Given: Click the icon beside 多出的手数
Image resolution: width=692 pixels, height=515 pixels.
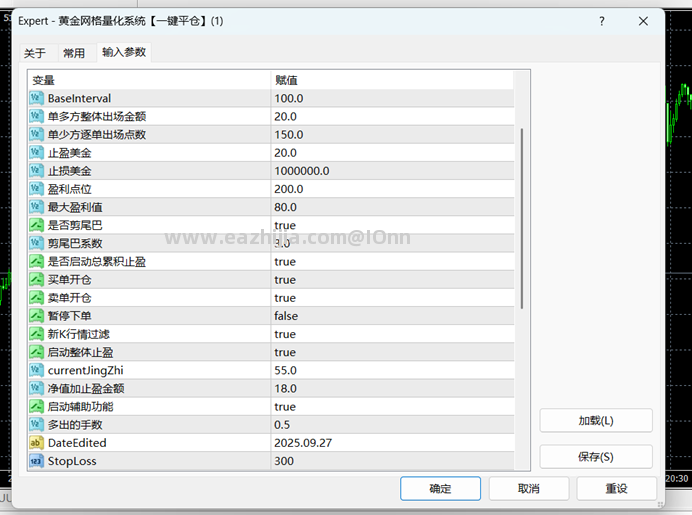Looking at the screenshot, I should tap(37, 425).
